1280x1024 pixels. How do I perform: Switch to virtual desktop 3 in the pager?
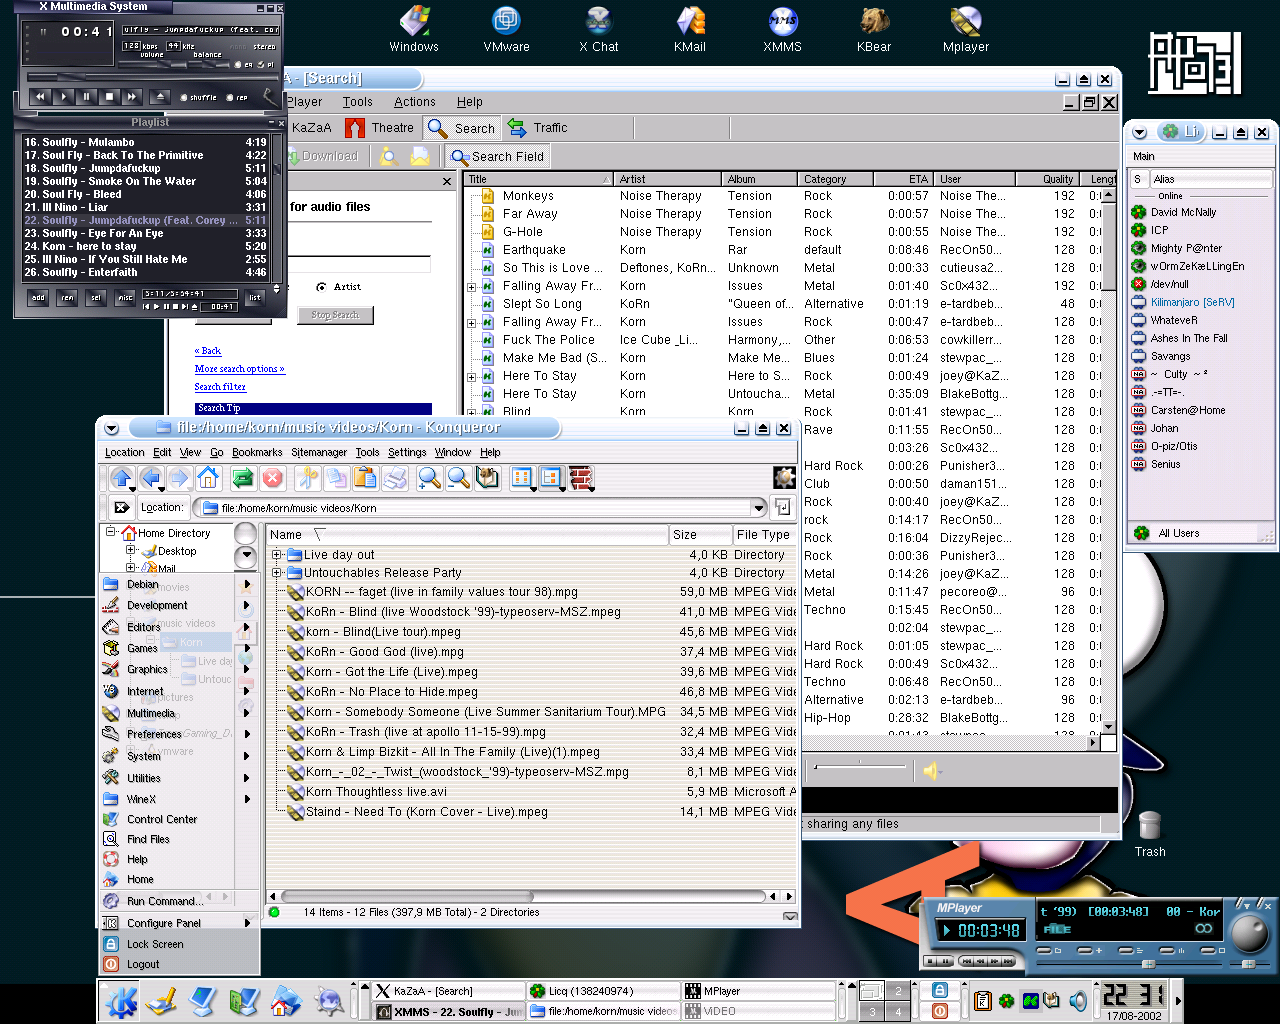[872, 1012]
